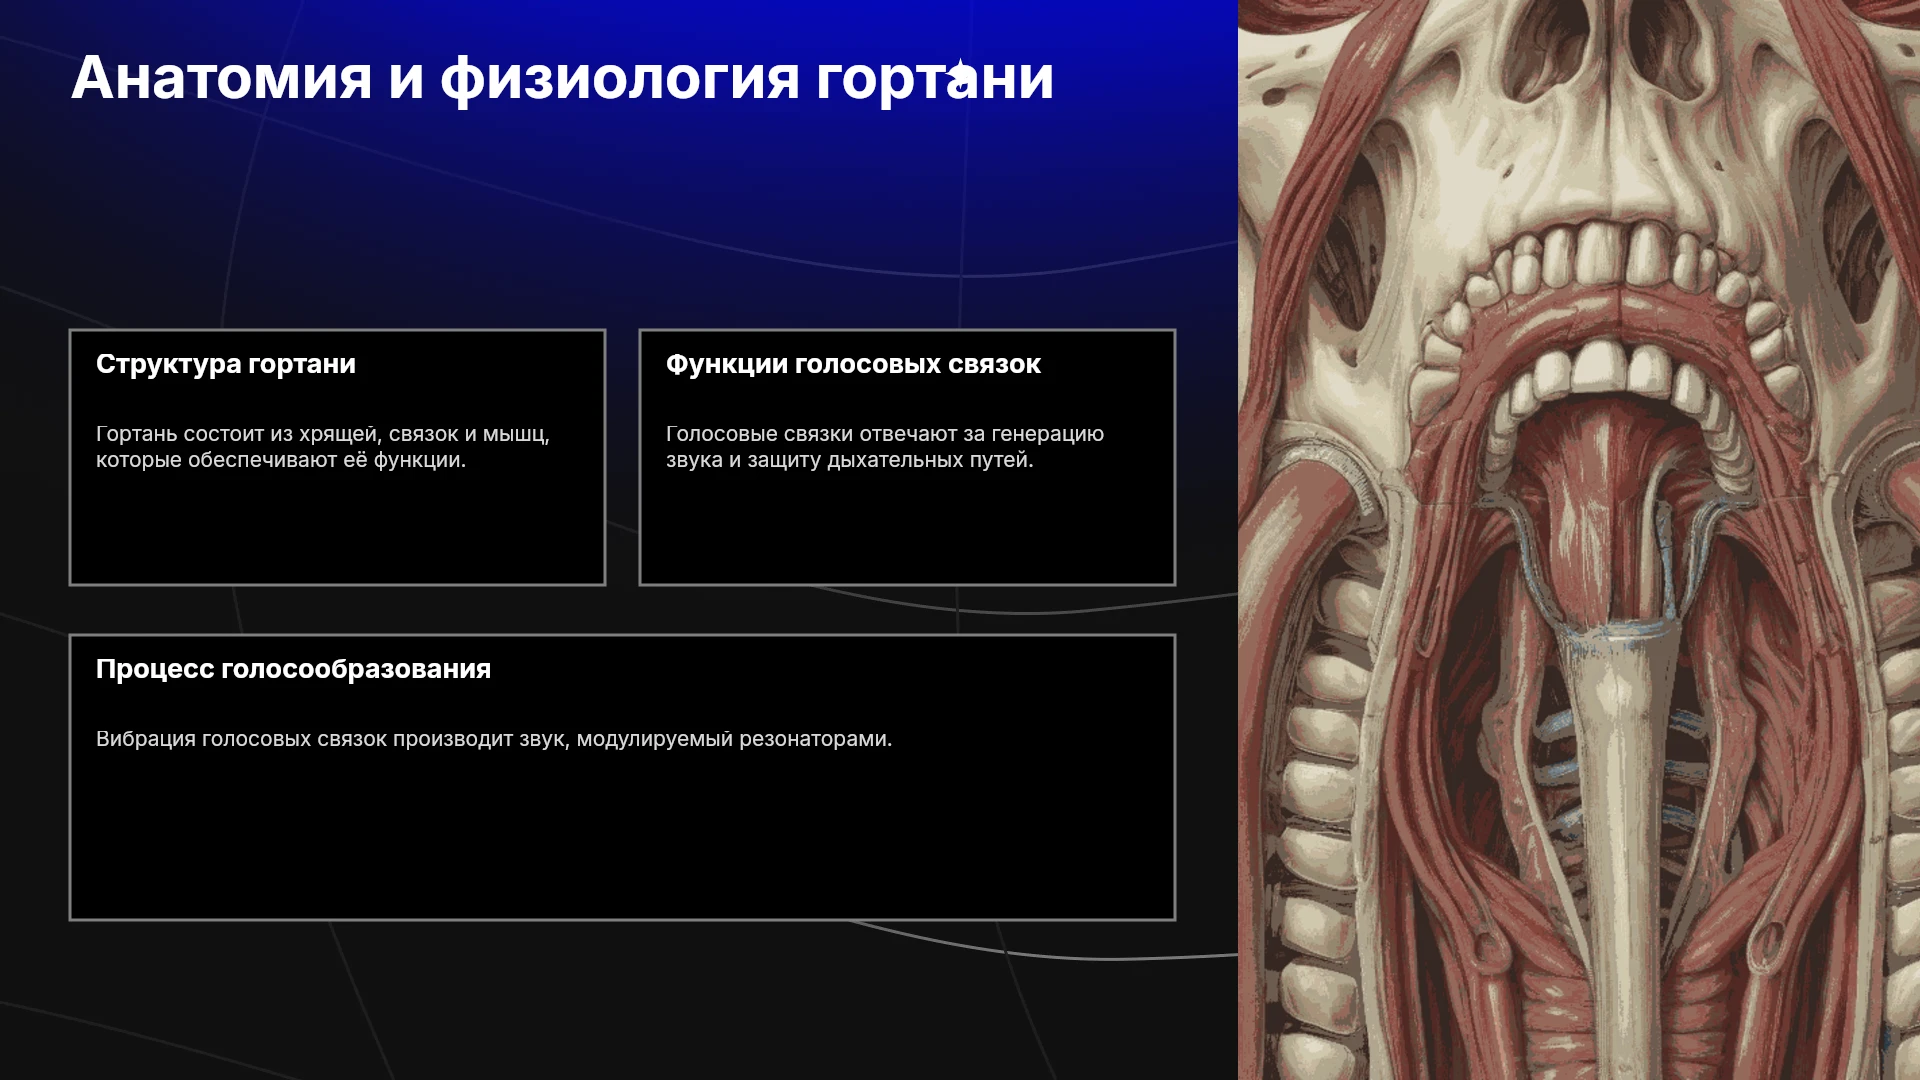Screen dimensions: 1920x1080
Task: Click the 'Вибрация голосовых связок' description text
Action: 241,739
